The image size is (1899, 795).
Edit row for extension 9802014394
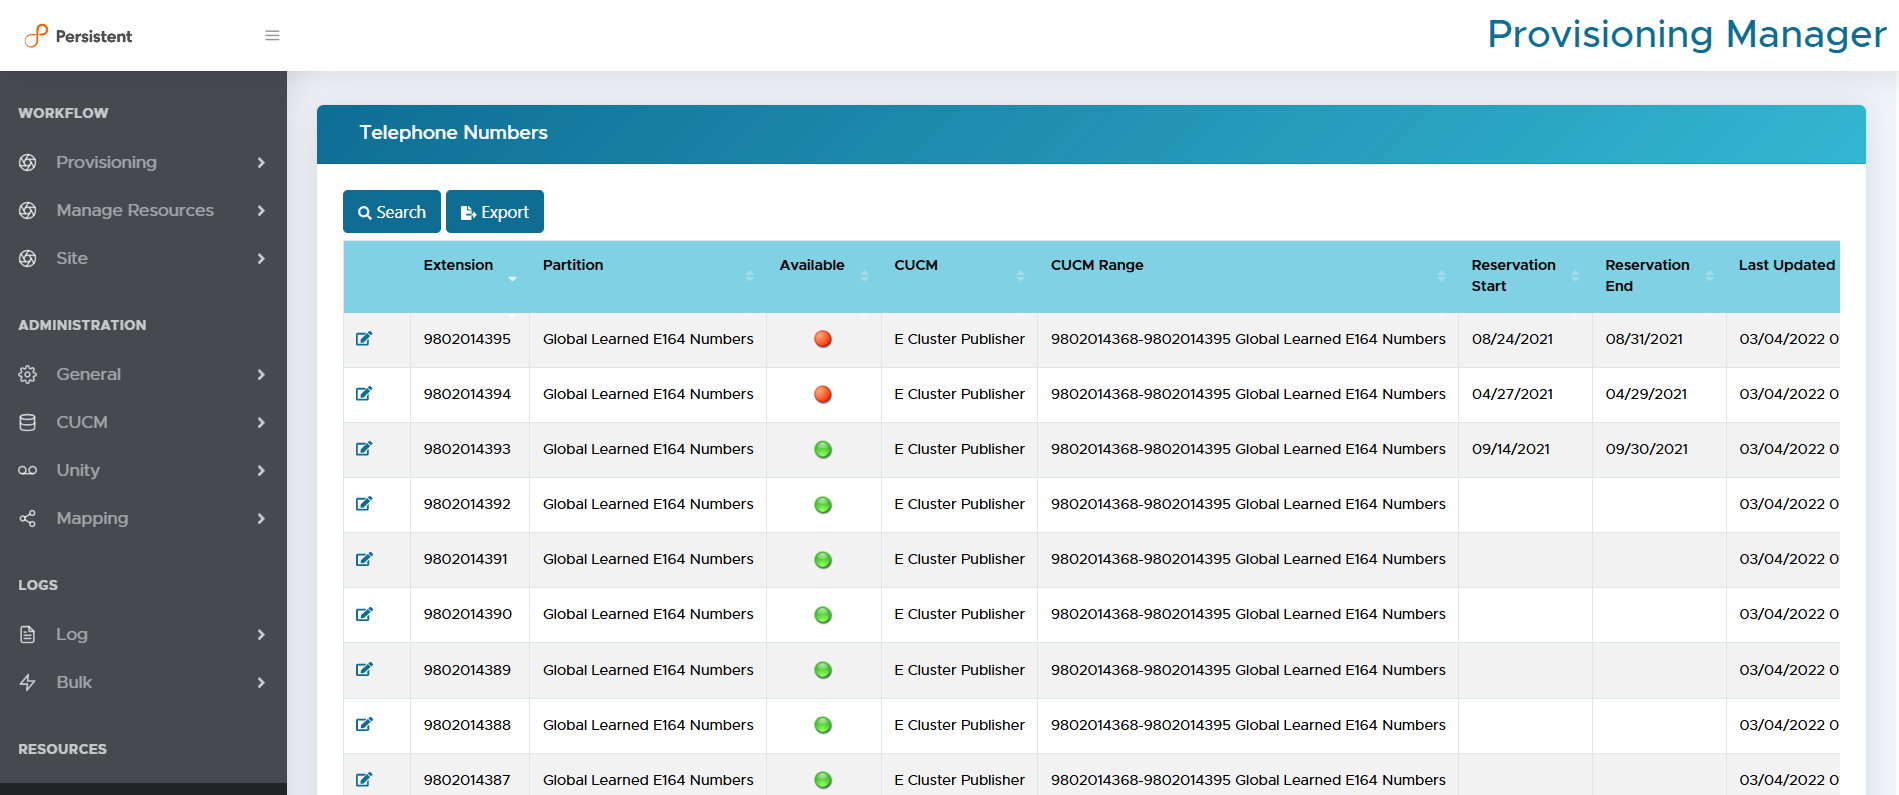364,394
